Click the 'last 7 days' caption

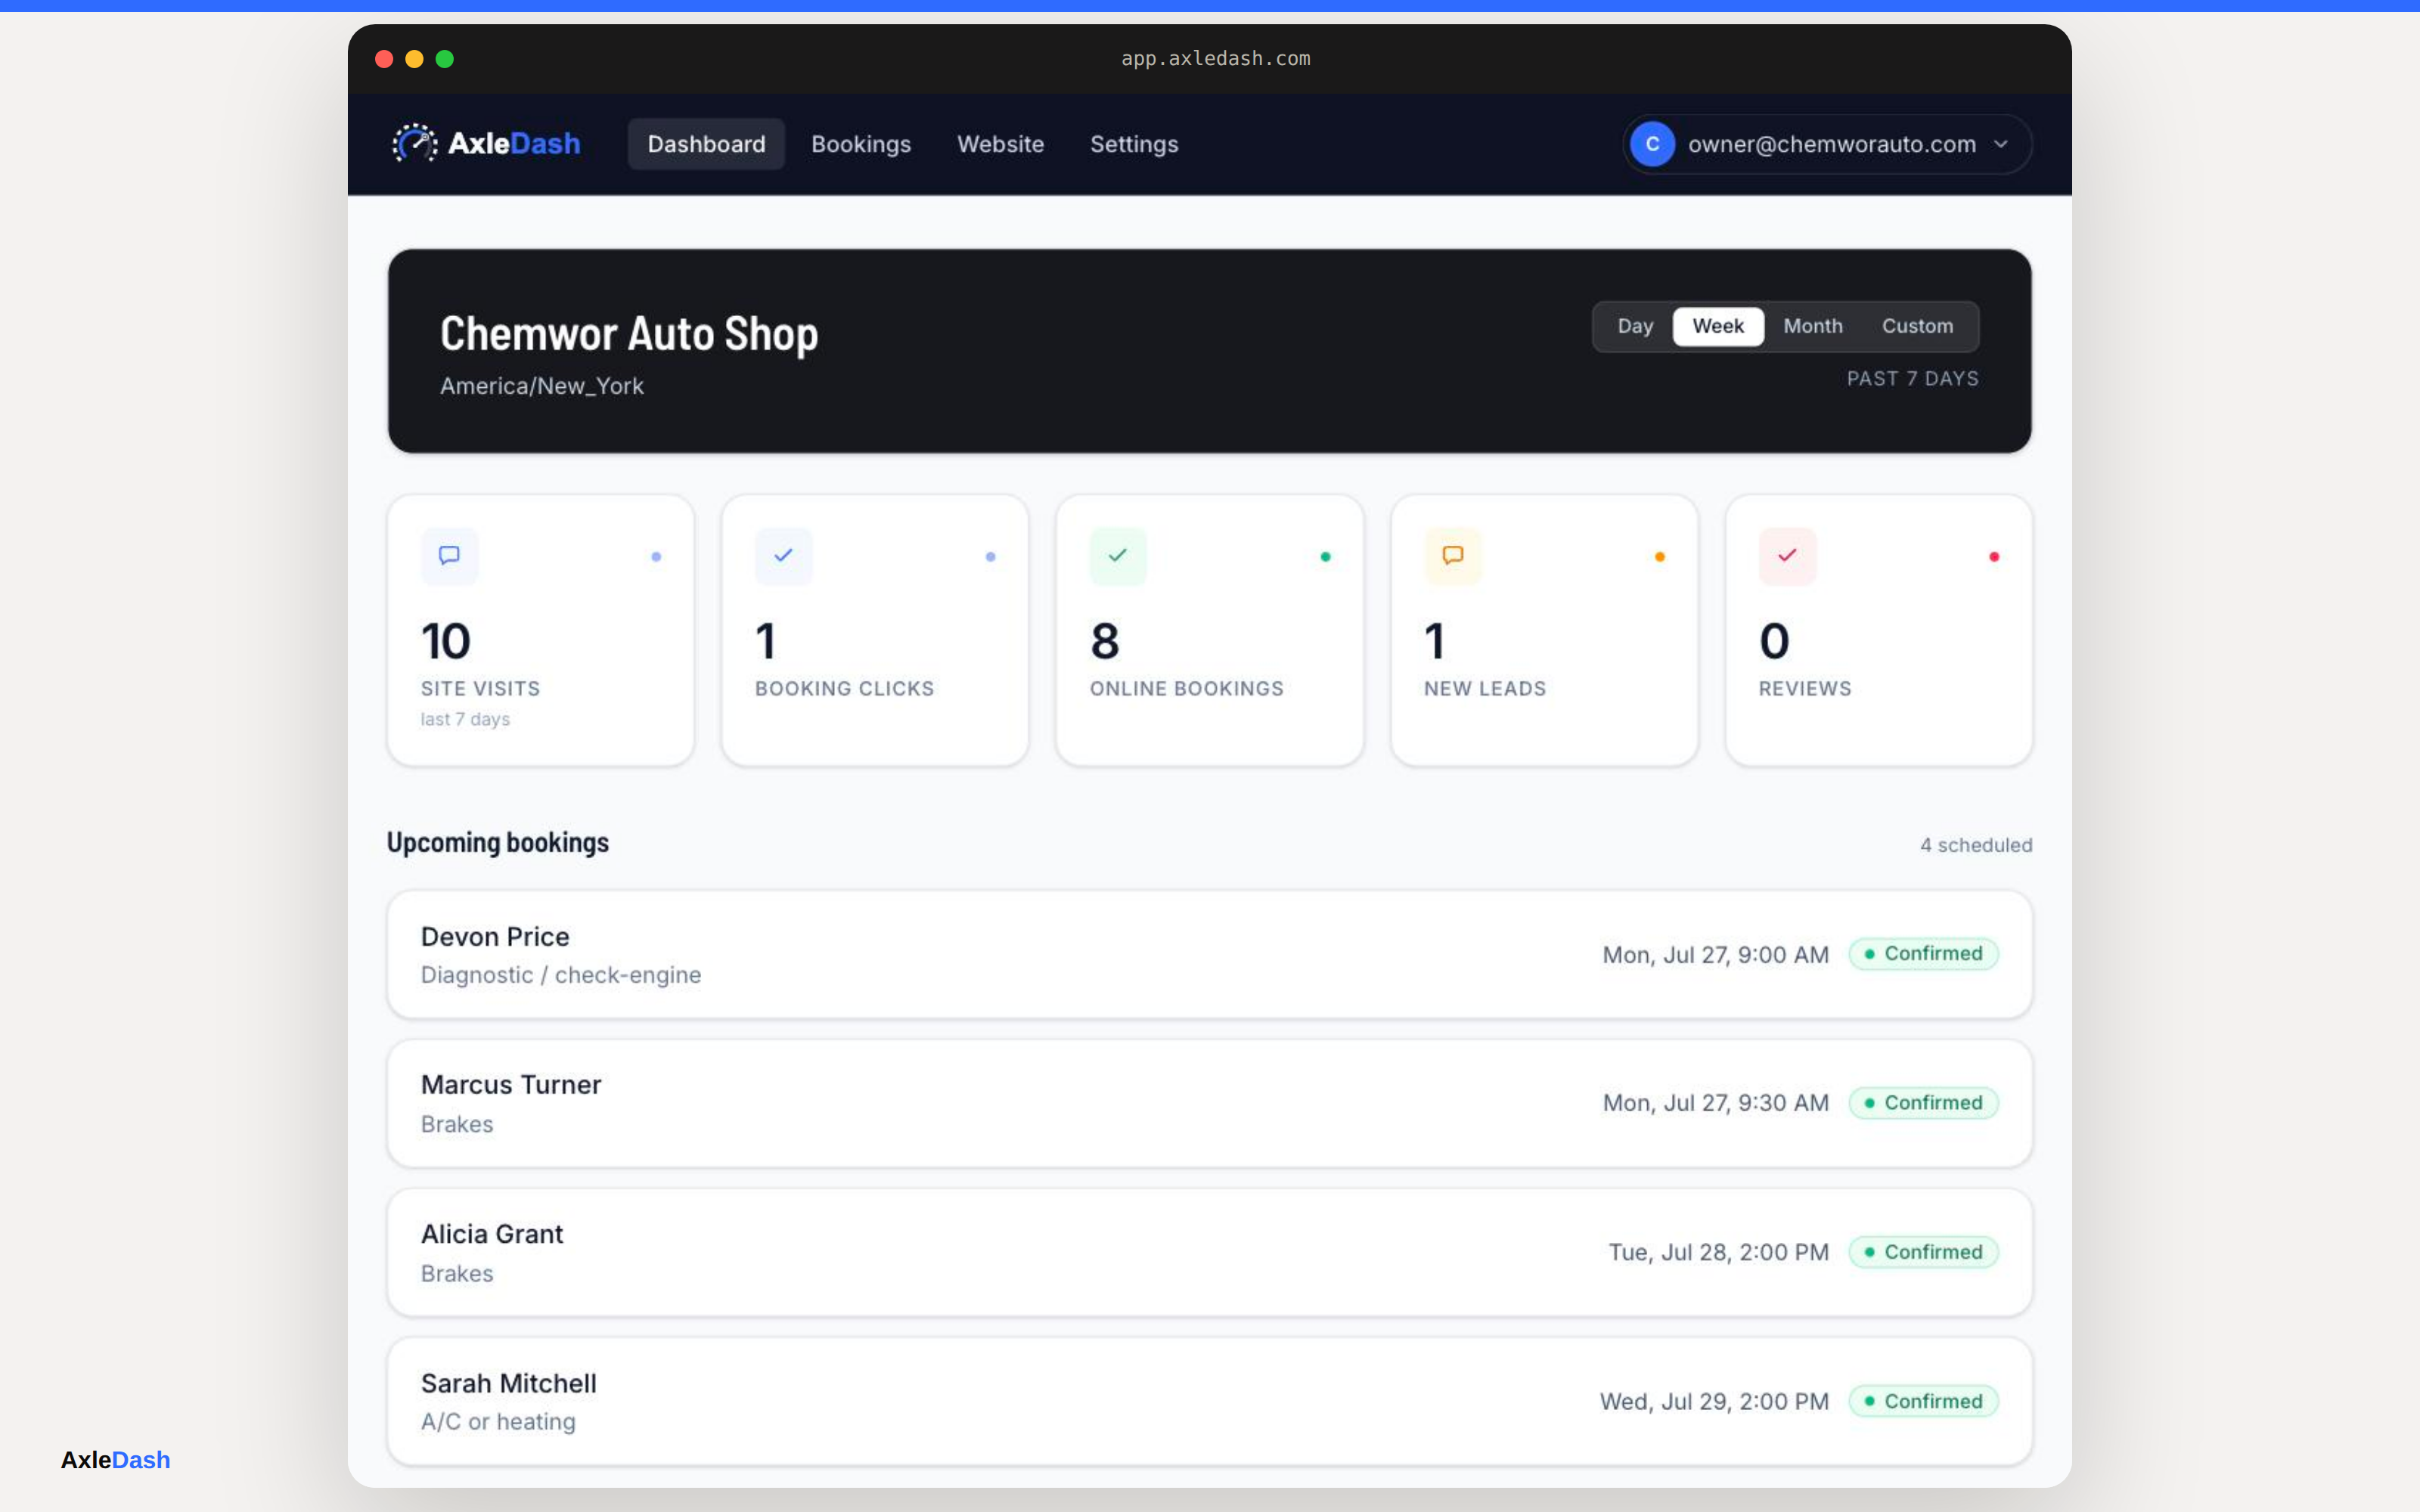(465, 719)
